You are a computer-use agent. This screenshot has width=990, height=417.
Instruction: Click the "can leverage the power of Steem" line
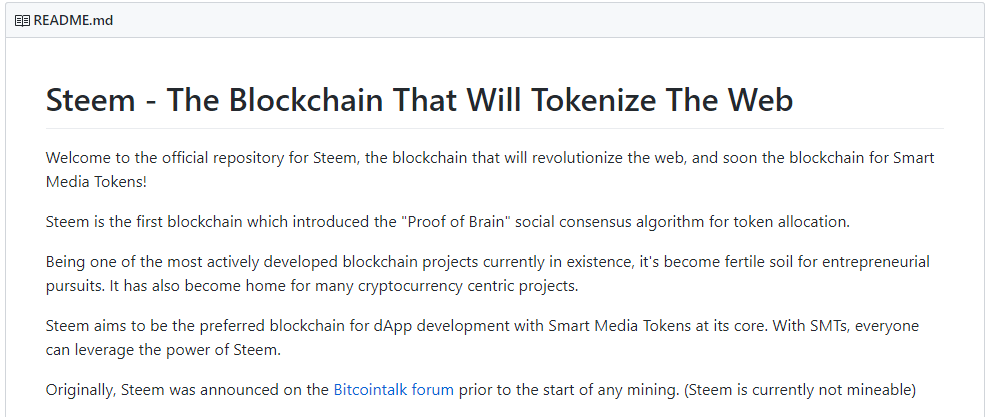163,350
